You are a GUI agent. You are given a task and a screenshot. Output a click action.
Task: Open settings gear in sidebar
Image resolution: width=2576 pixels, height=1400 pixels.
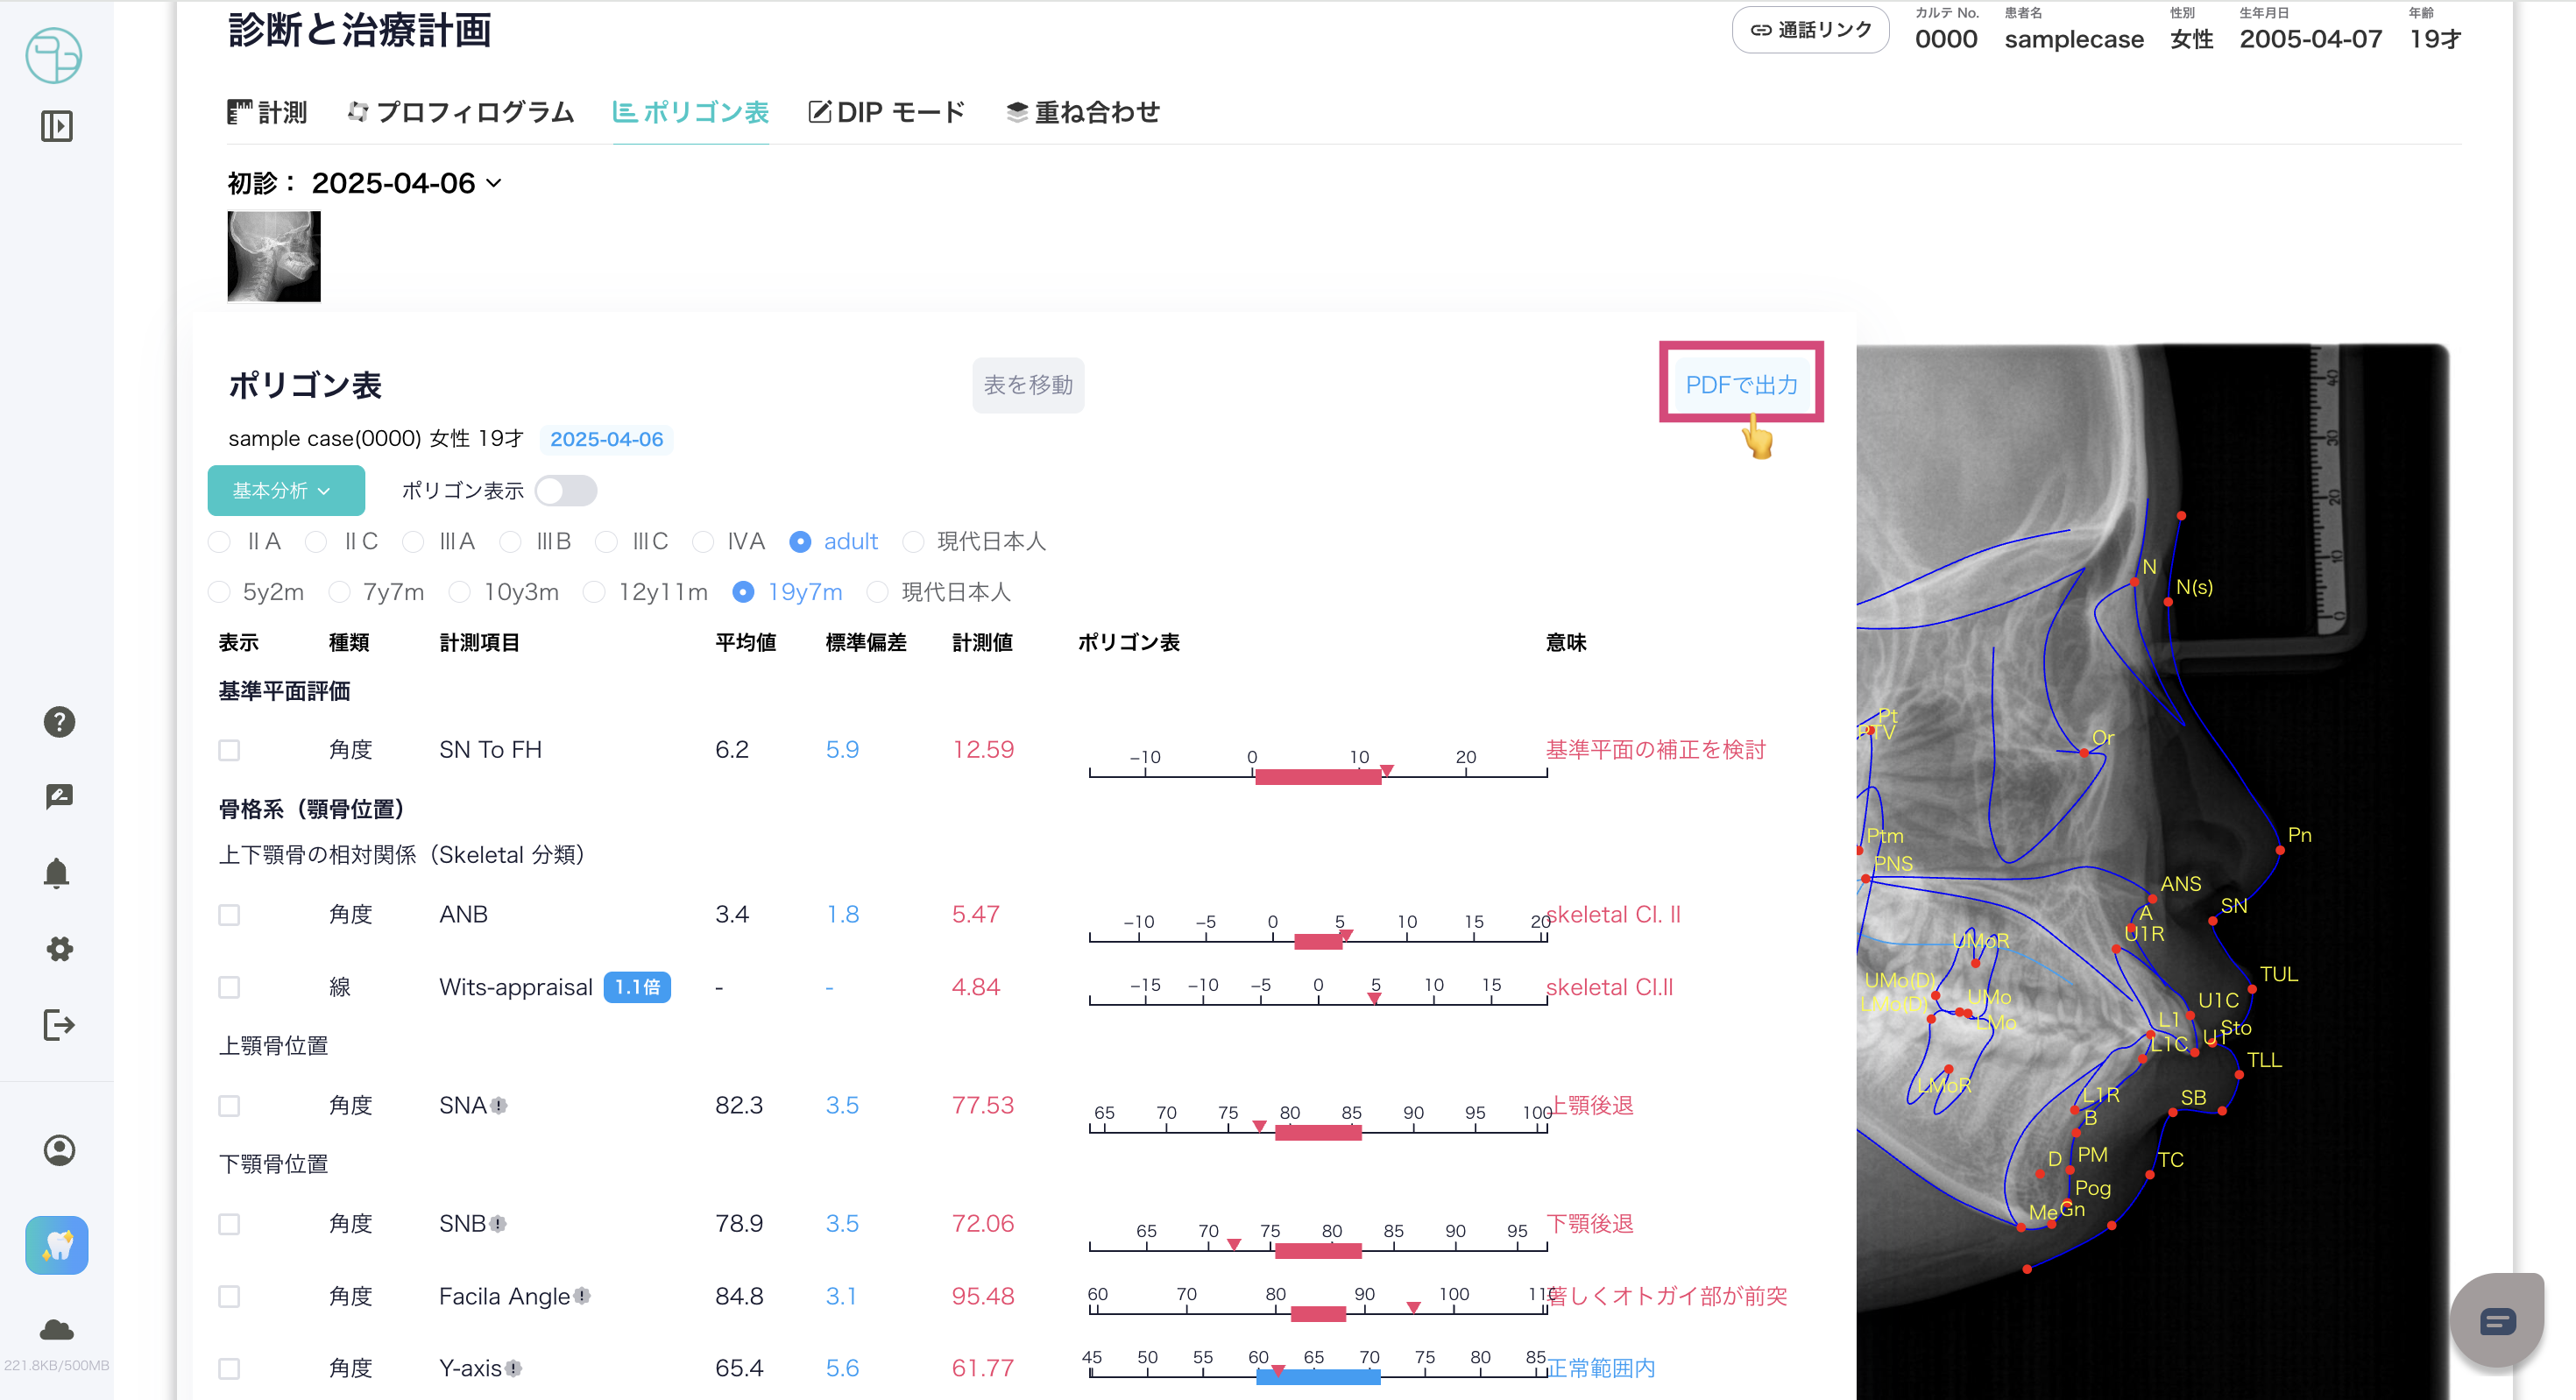(59, 948)
